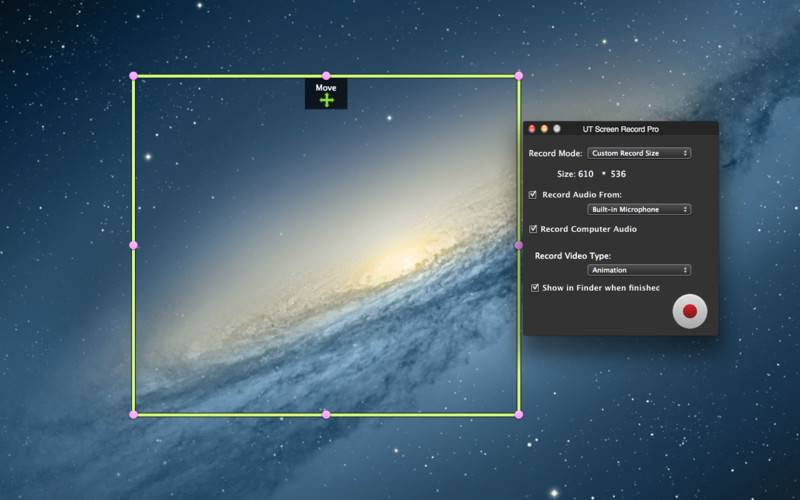This screenshot has height=500, width=800.
Task: Select the left-middle edge handle
Action: (133, 245)
